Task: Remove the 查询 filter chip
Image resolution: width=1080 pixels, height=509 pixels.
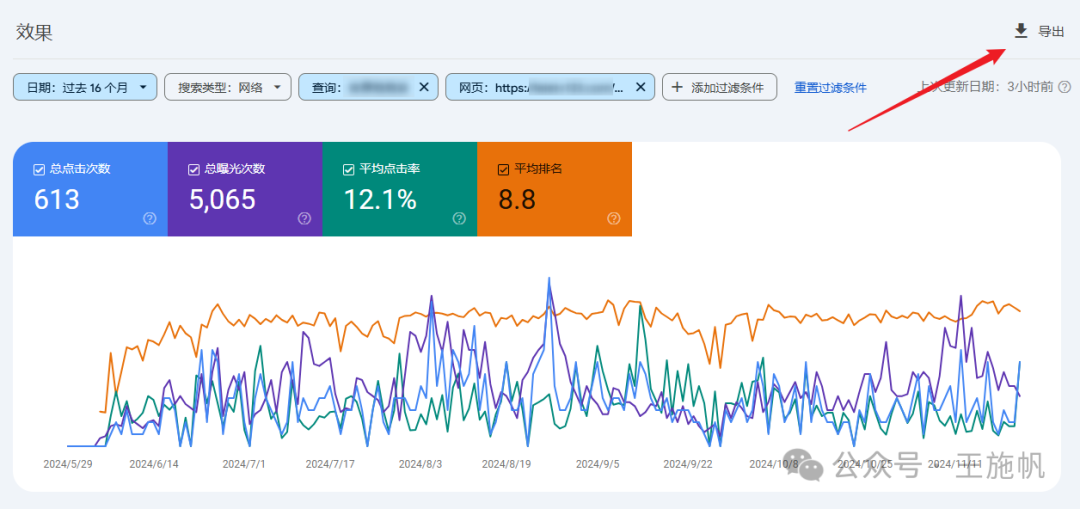Action: 424,87
